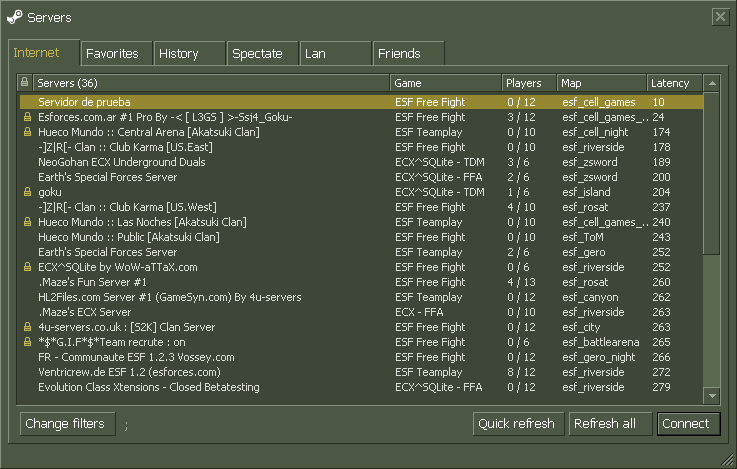The image size is (737, 469).
Task: Click lock icon on Esforces.com.ar #1 row
Action: pos(28,117)
